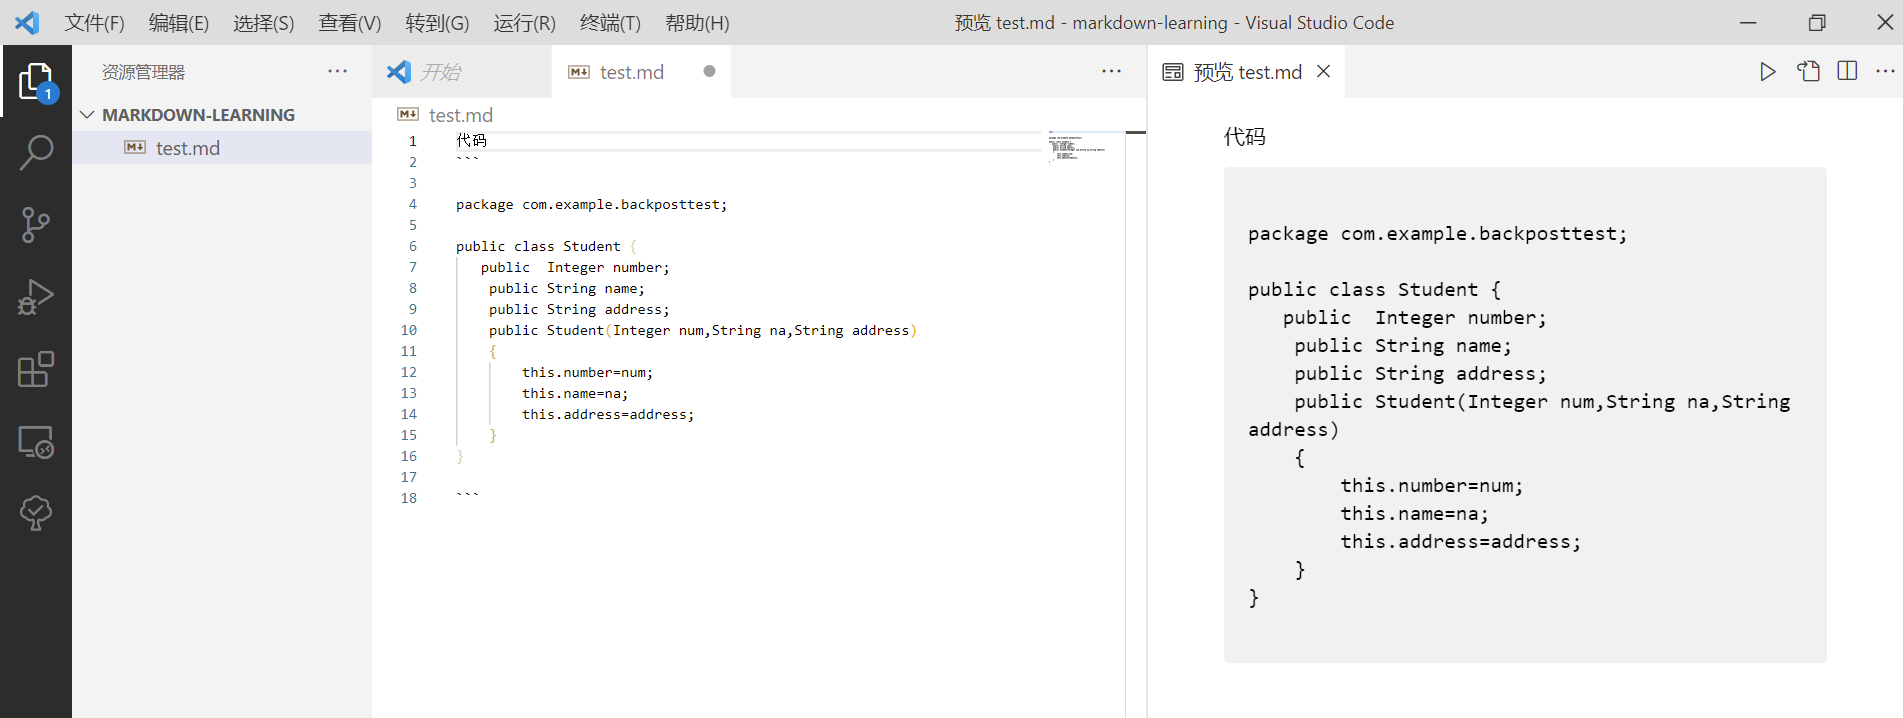Click 'this.name=na;' in the editor
This screenshot has height=718, width=1903.
tap(575, 393)
